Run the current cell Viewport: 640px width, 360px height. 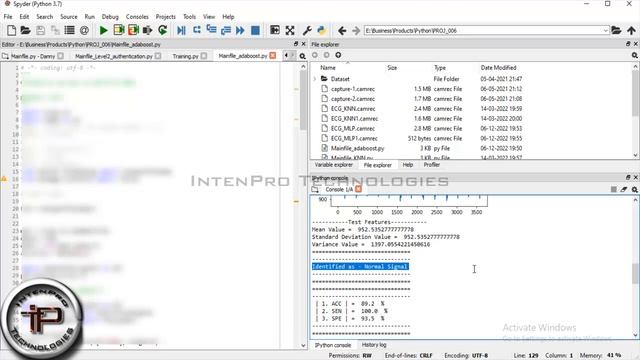119,30
